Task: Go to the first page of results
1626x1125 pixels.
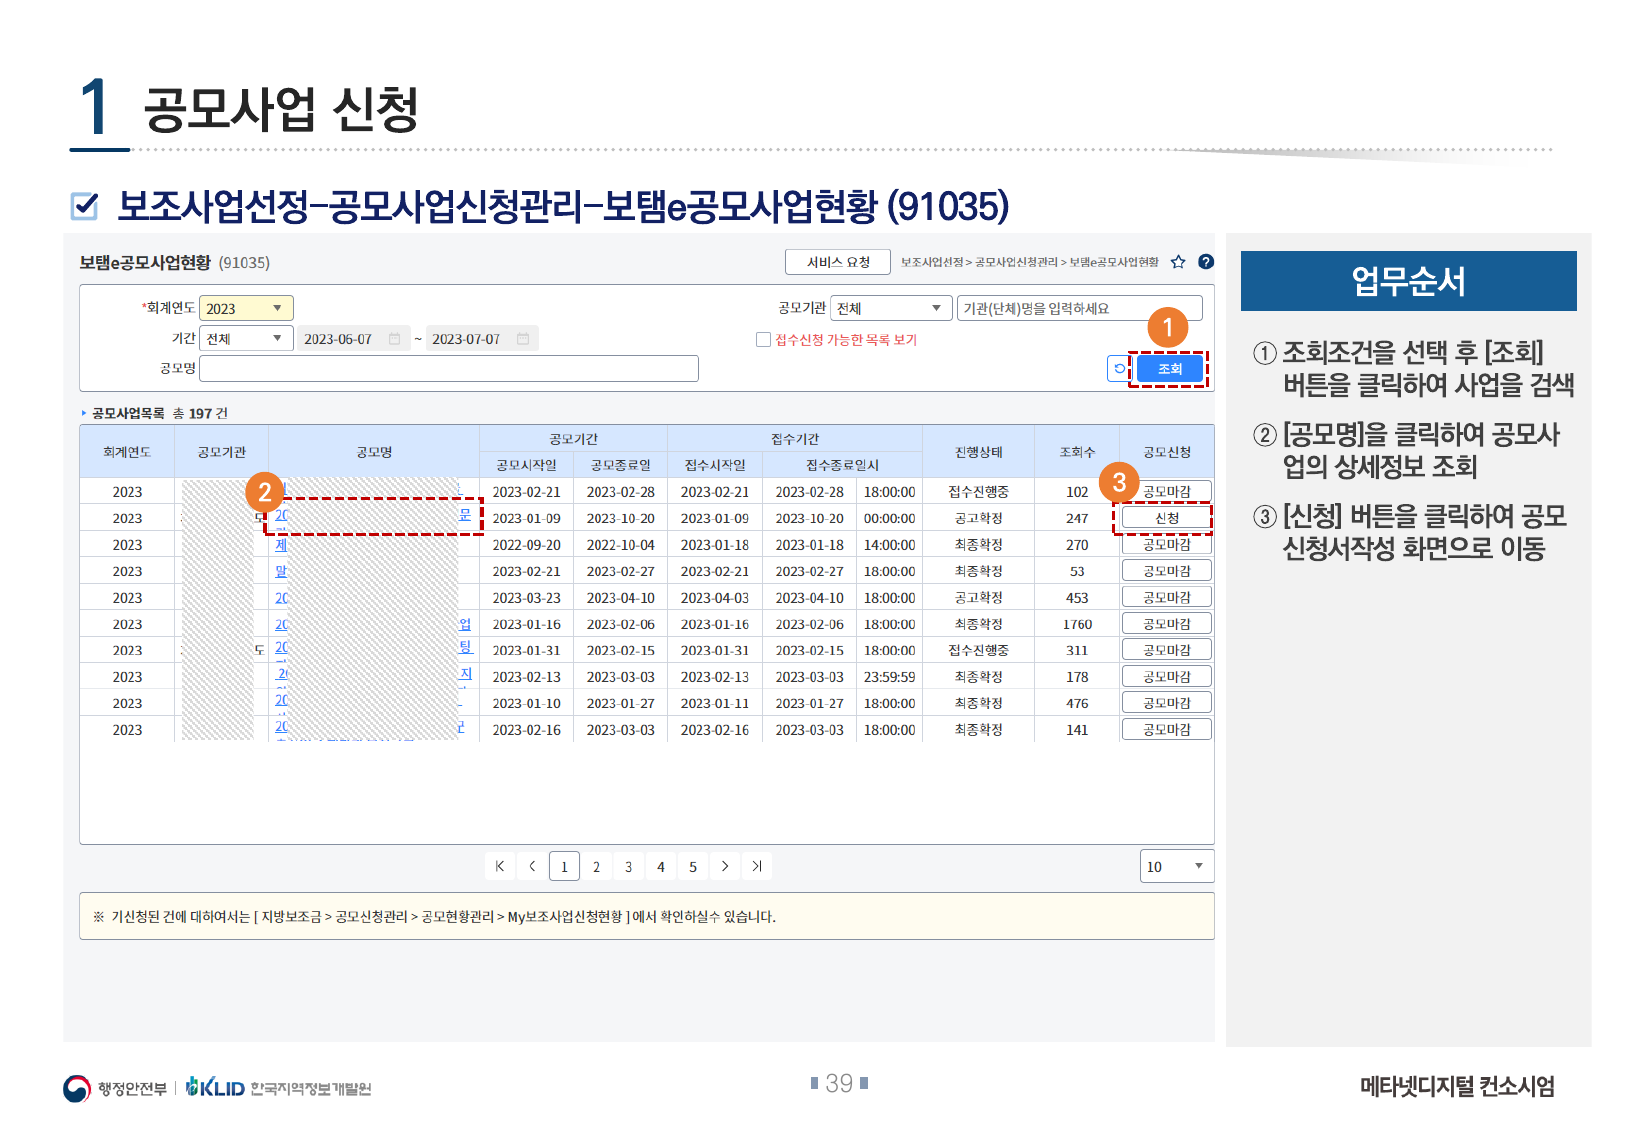Action: click(x=500, y=866)
